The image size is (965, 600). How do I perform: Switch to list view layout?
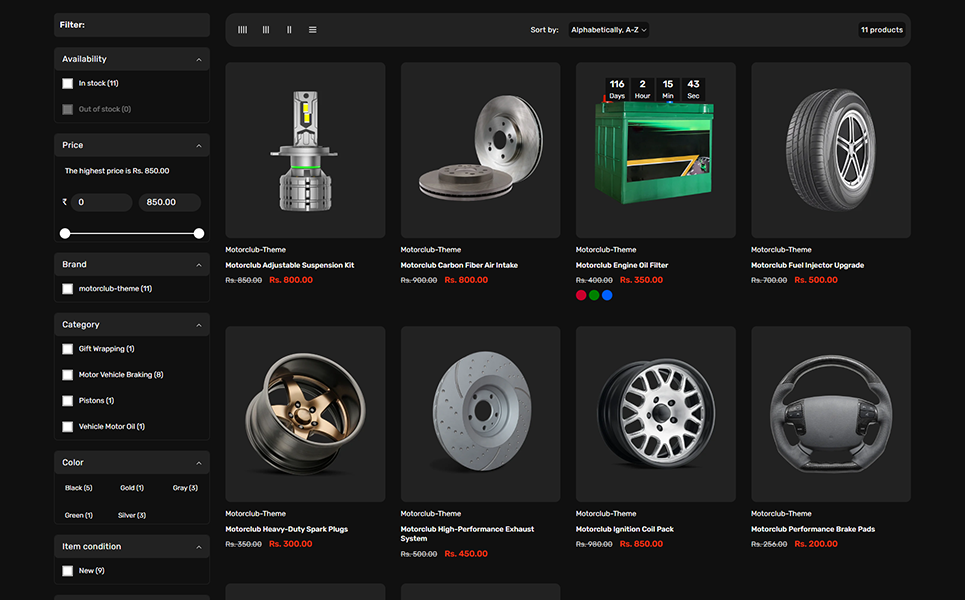[313, 30]
